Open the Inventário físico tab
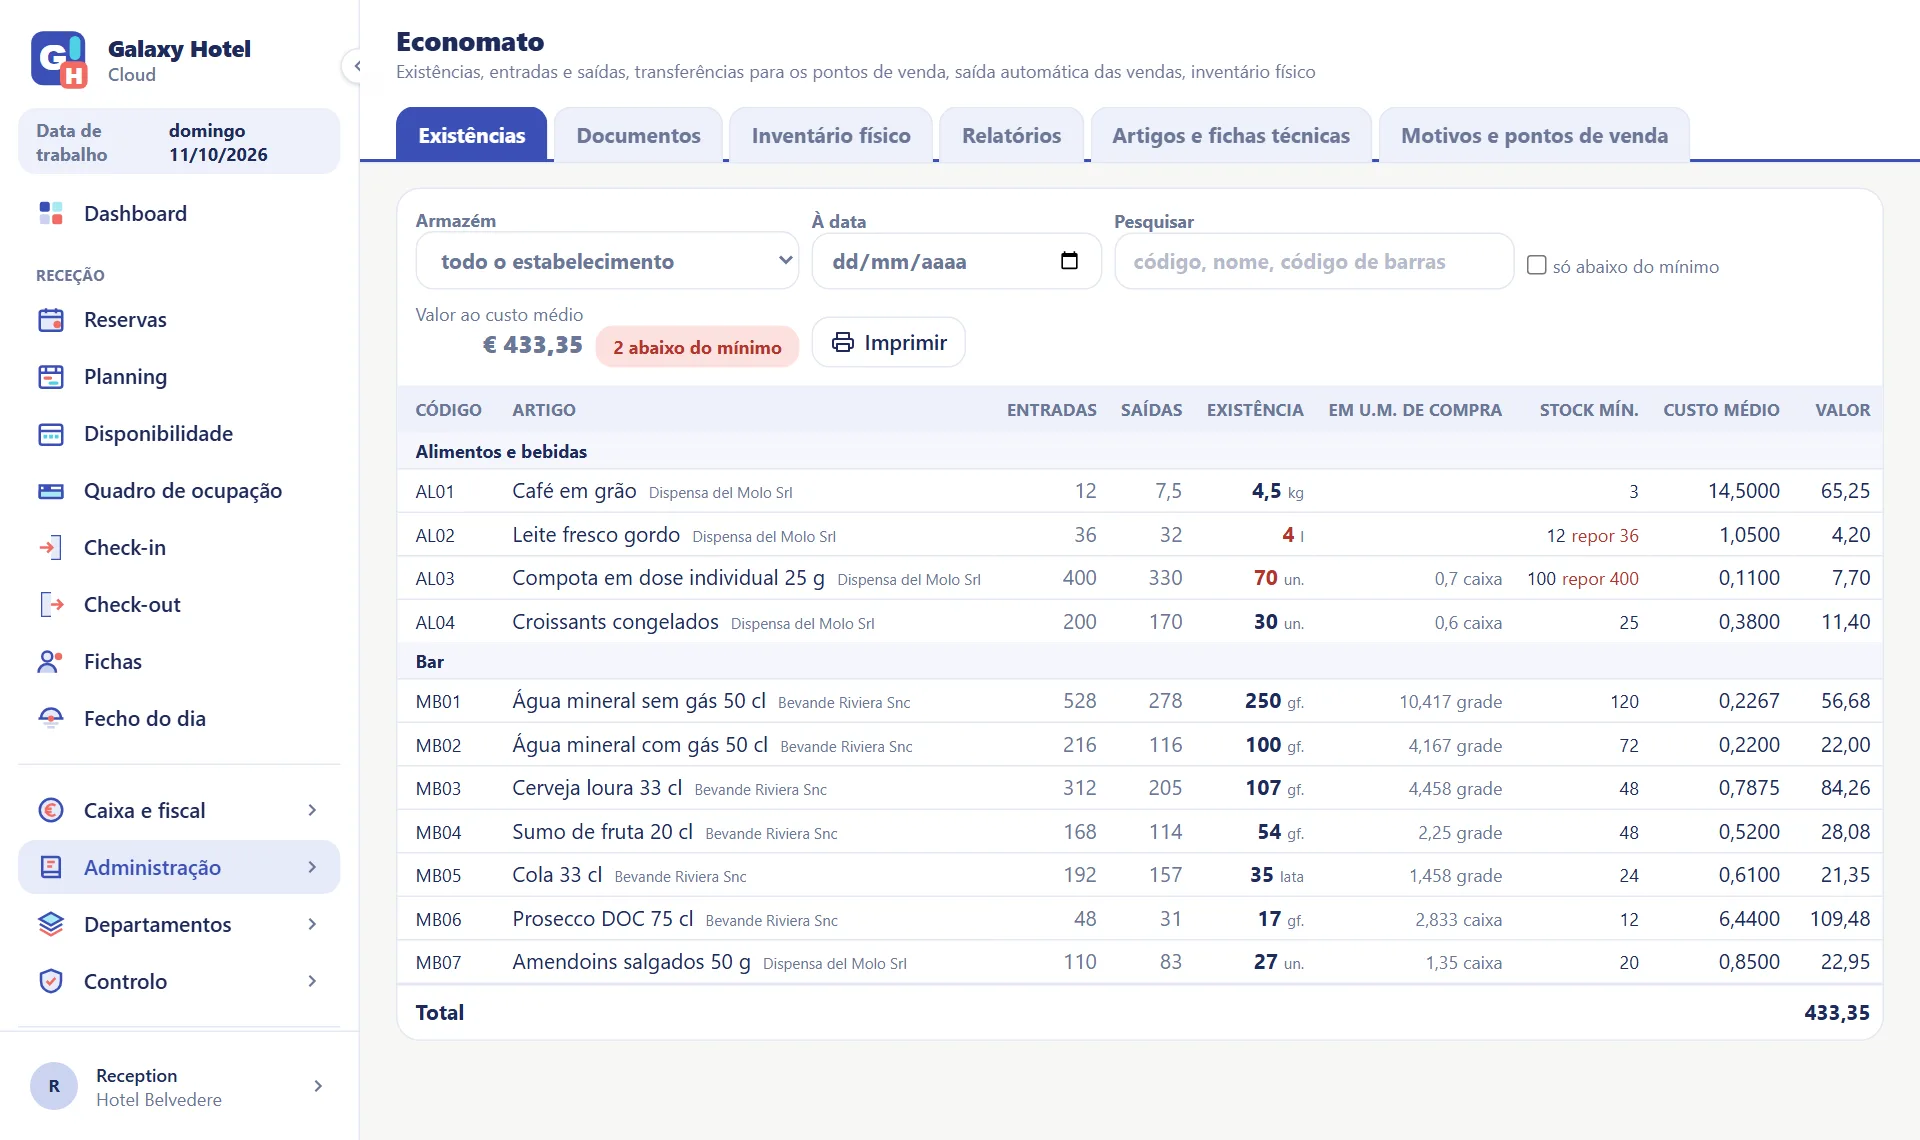Image resolution: width=1920 pixels, height=1140 pixels. click(831, 135)
